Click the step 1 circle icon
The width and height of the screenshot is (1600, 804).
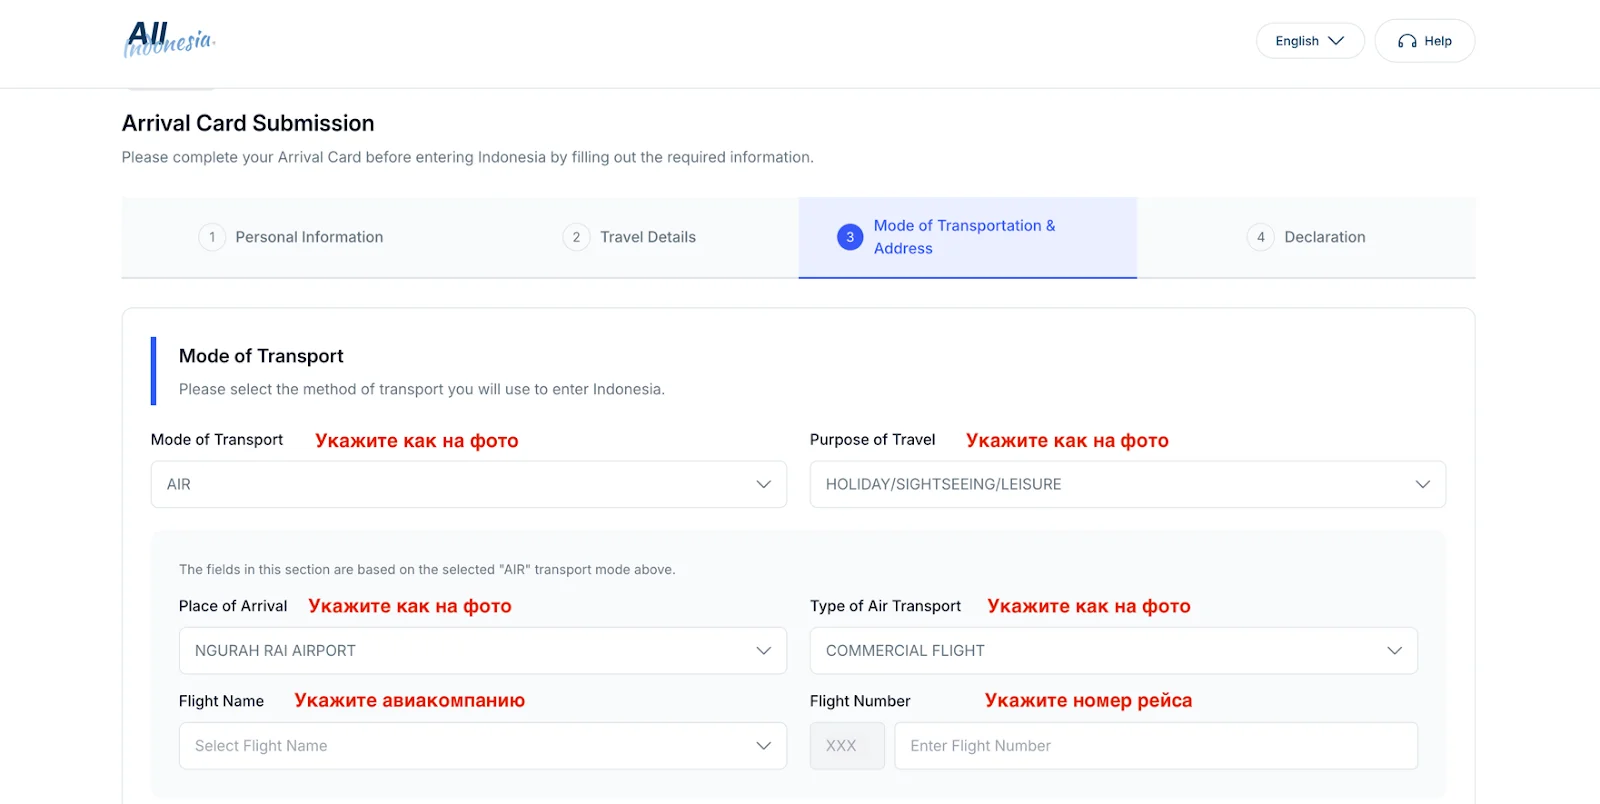click(212, 237)
